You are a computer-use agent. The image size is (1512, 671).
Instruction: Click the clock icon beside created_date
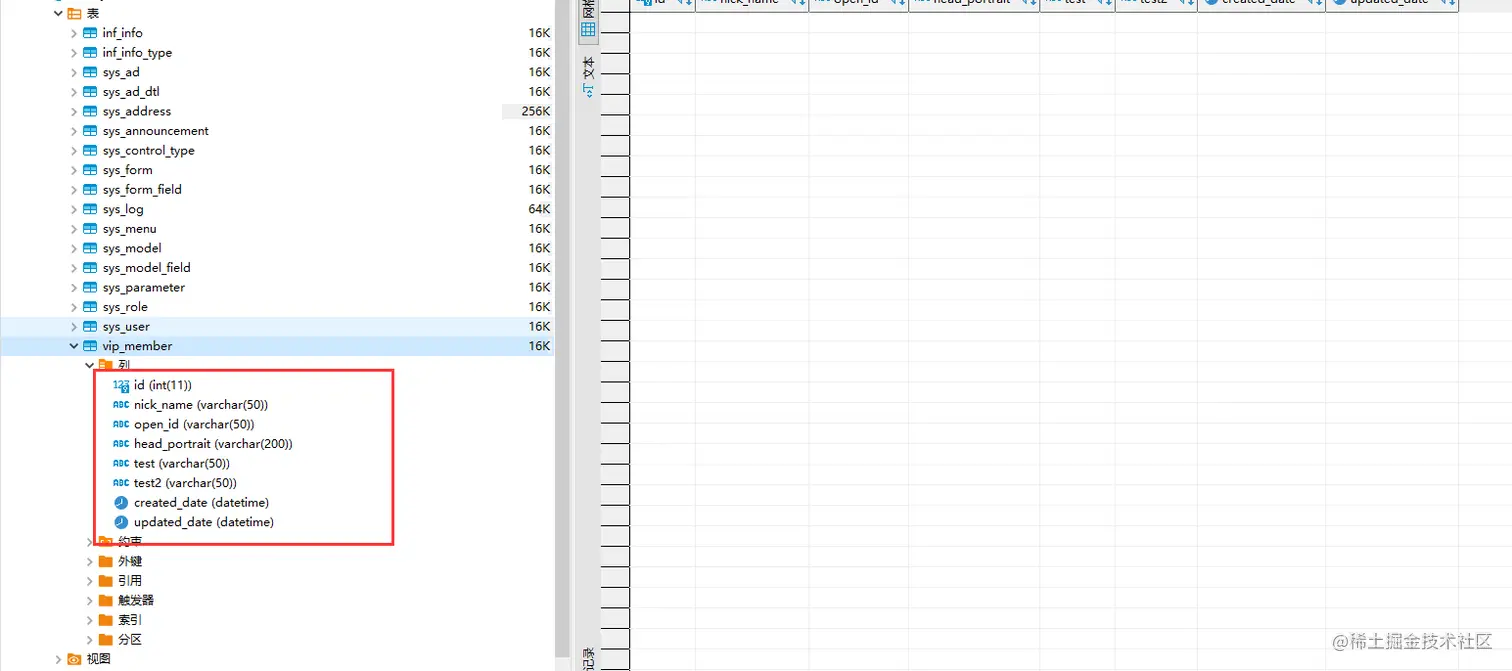coord(121,502)
